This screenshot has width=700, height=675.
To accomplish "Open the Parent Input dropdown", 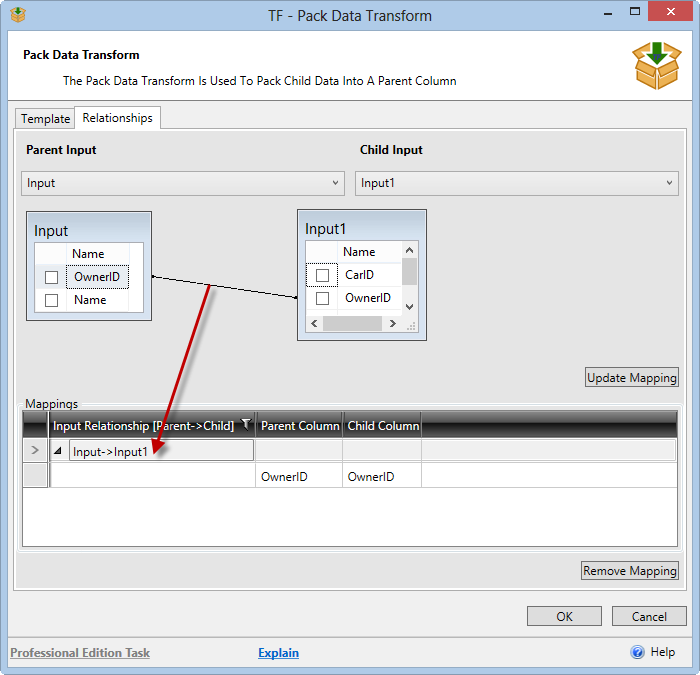I will pyautogui.click(x=182, y=183).
